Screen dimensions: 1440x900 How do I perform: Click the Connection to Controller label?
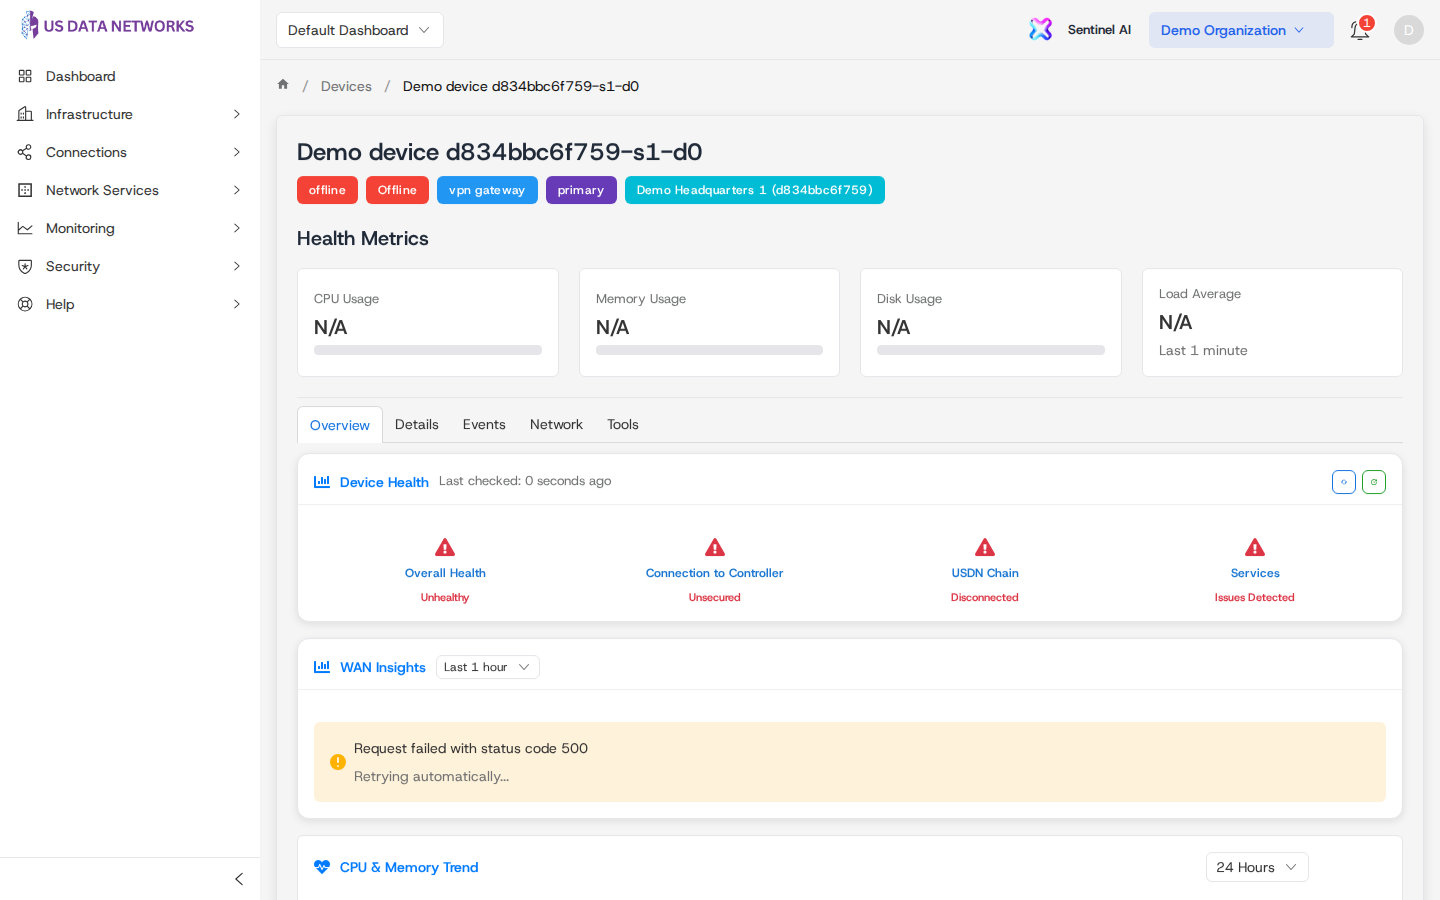click(715, 573)
